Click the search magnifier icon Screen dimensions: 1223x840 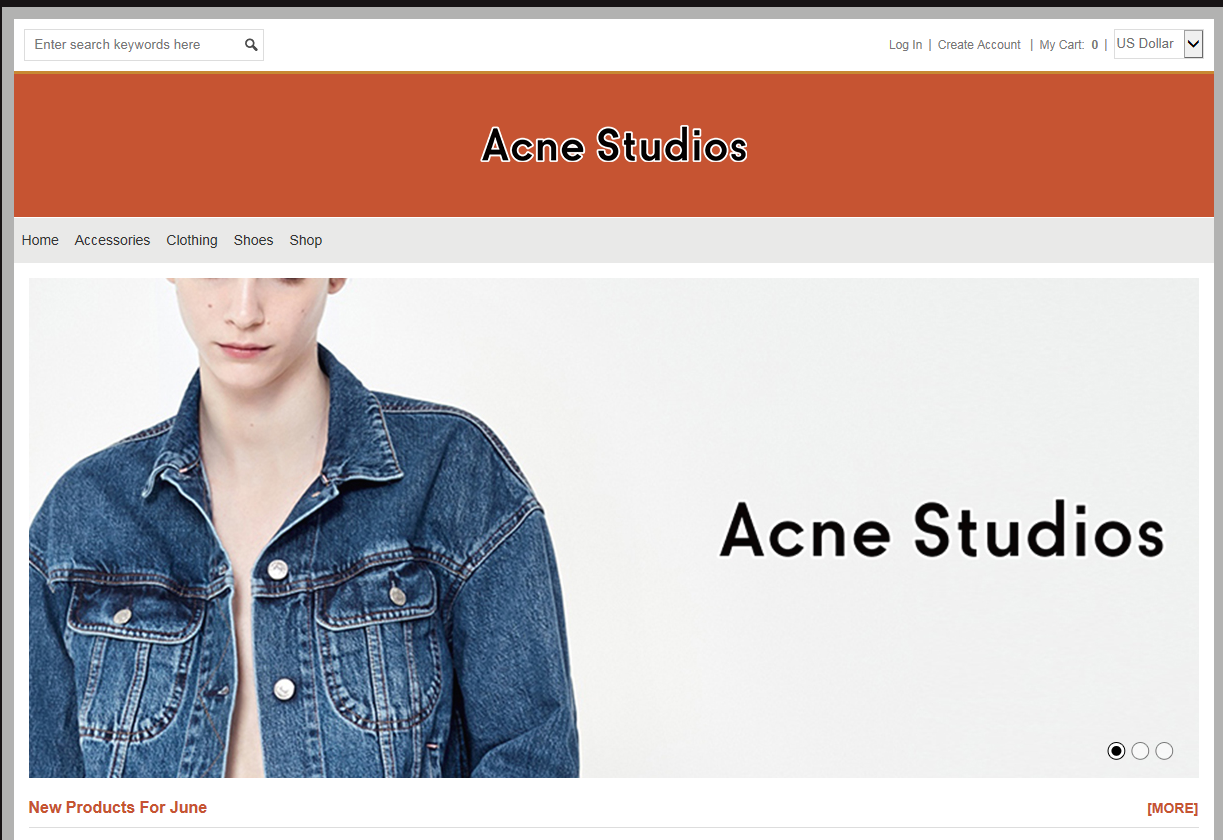pyautogui.click(x=251, y=45)
